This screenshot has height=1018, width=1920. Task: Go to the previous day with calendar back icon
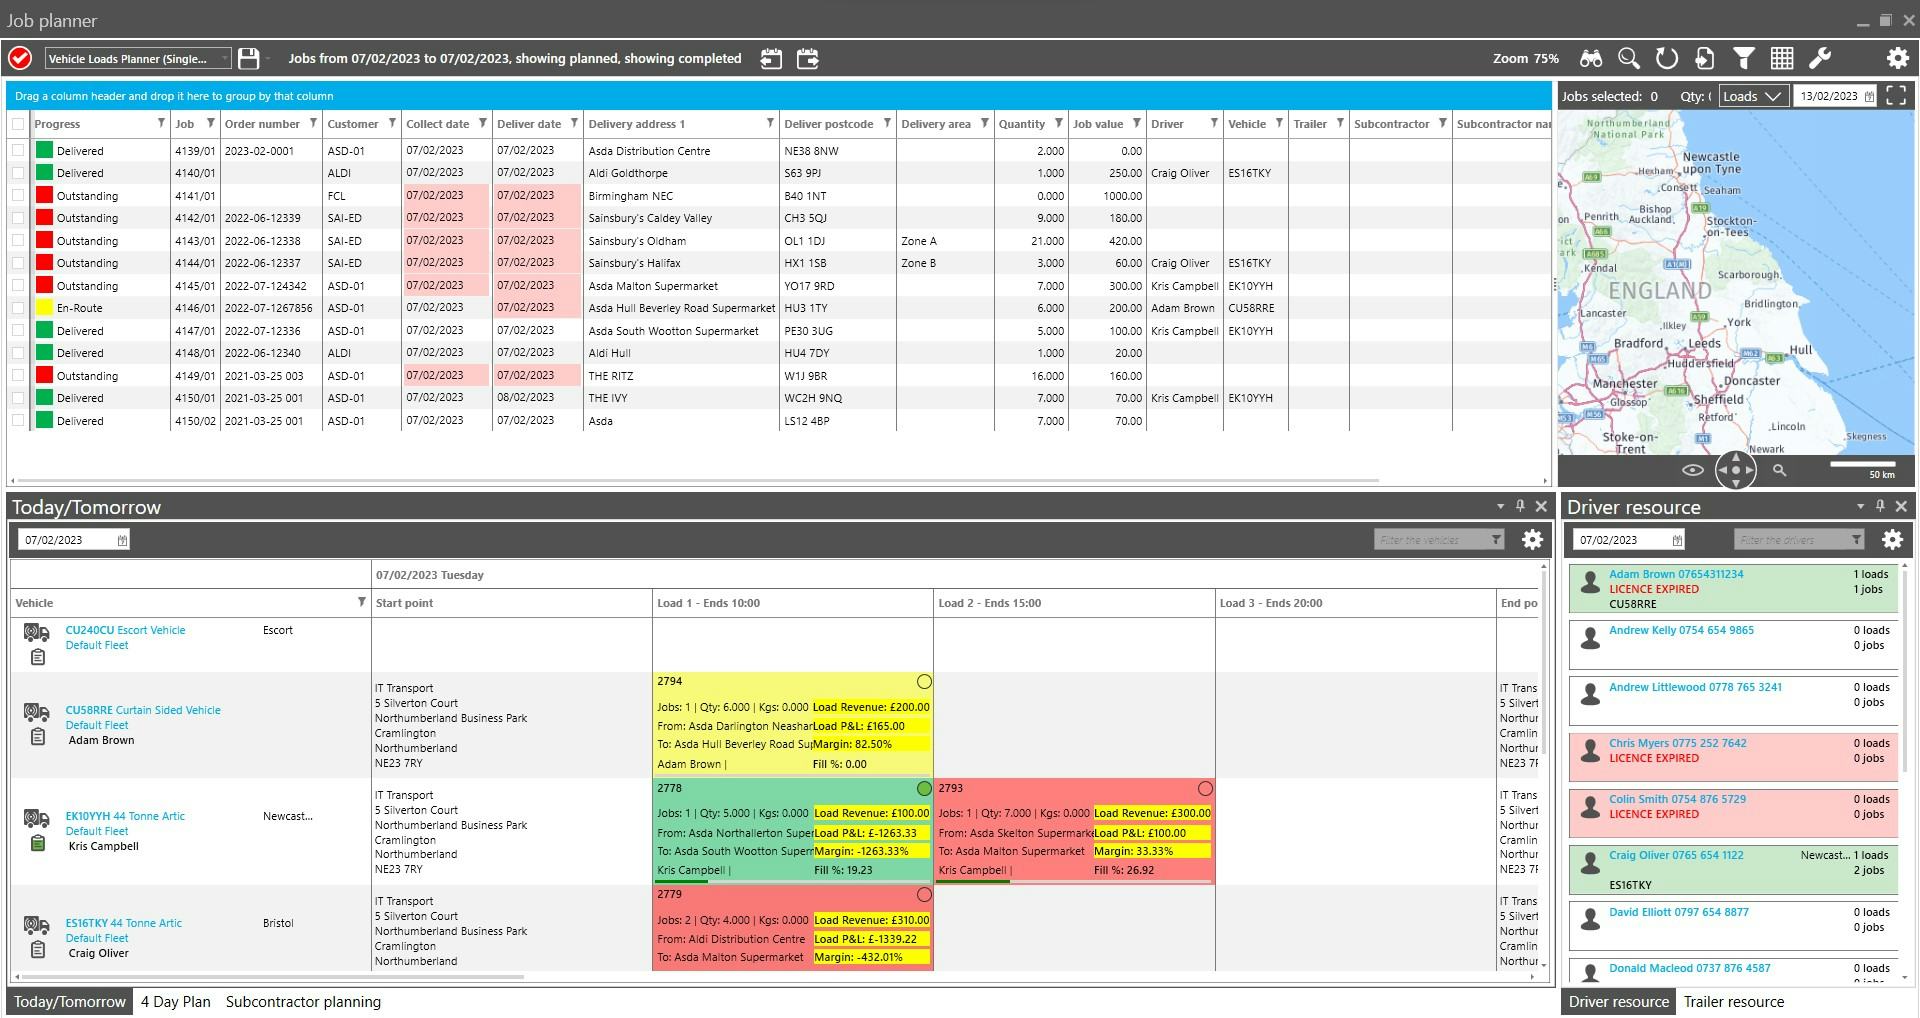(x=770, y=58)
